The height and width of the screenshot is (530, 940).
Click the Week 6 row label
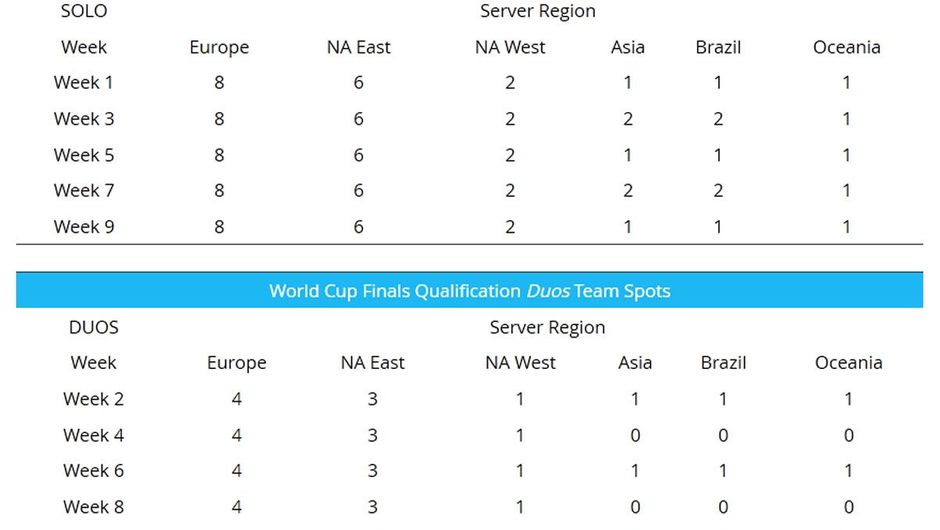93,471
